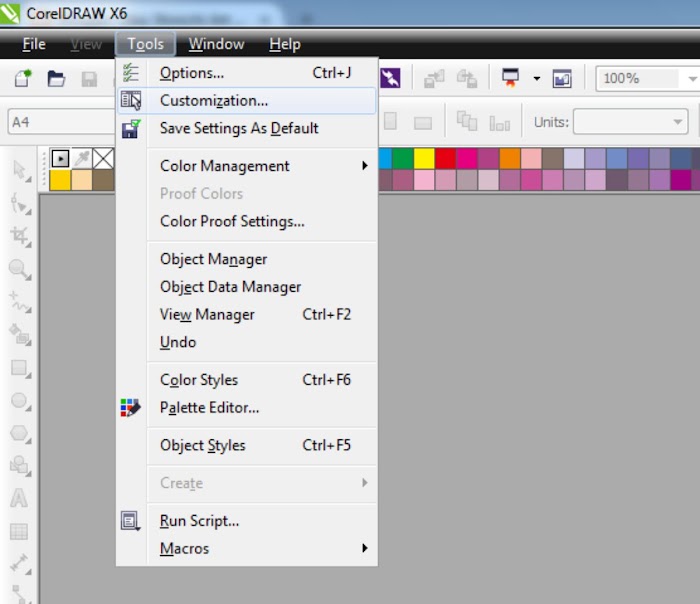Open the Help menu

tap(285, 44)
